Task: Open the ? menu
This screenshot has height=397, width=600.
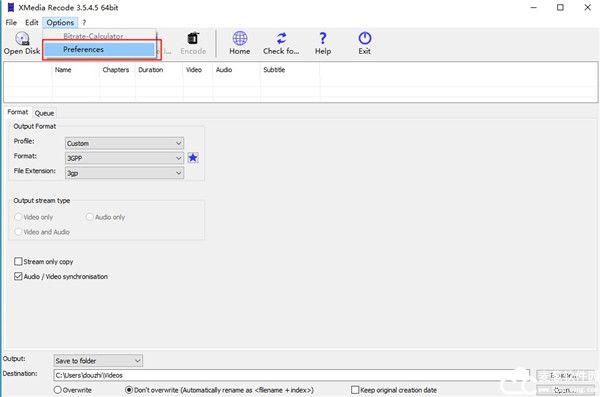Action: (x=84, y=23)
